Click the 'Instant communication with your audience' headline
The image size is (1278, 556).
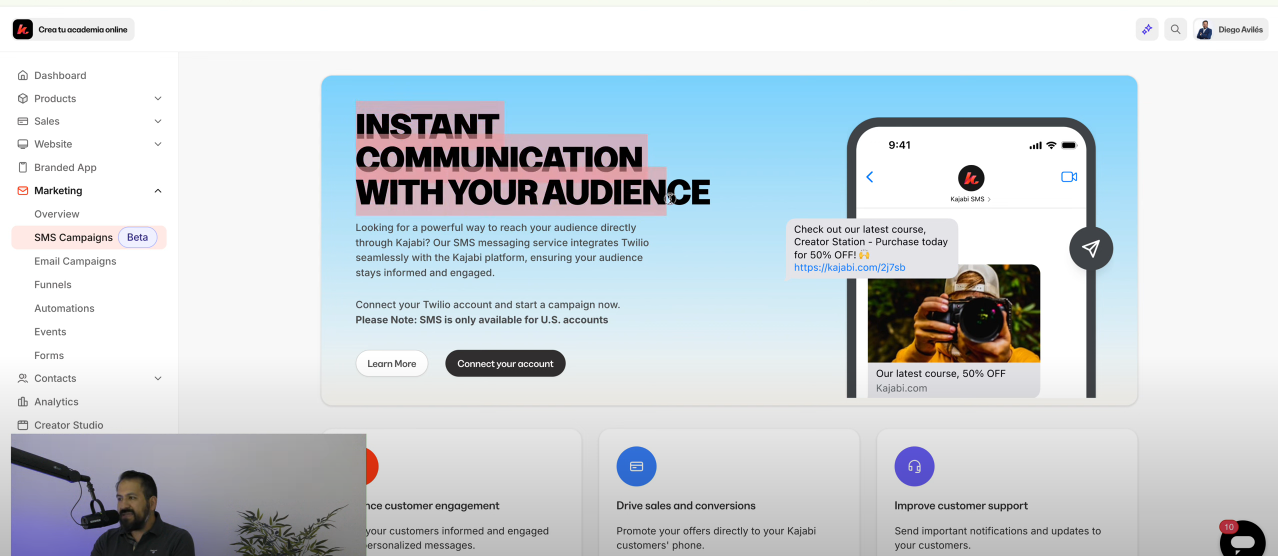coord(532,158)
